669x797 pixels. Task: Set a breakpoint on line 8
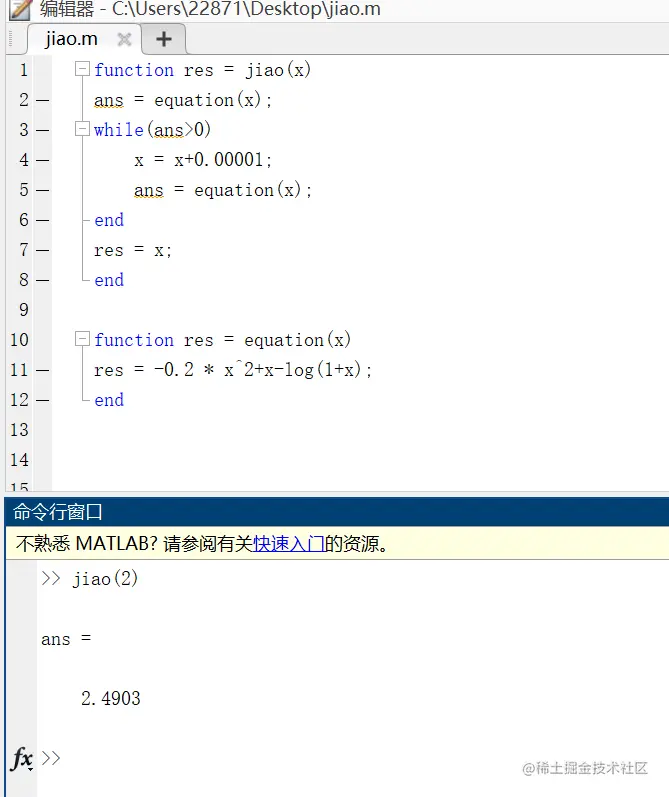(x=43, y=280)
